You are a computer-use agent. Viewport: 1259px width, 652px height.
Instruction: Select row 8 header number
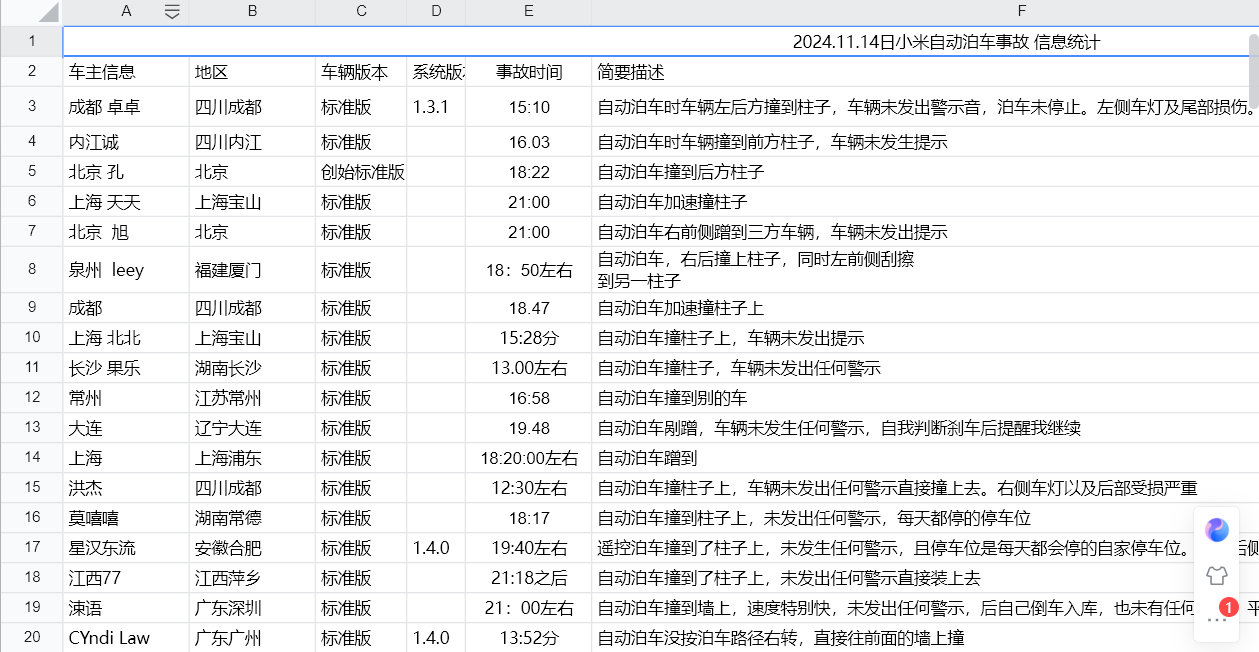(31, 270)
